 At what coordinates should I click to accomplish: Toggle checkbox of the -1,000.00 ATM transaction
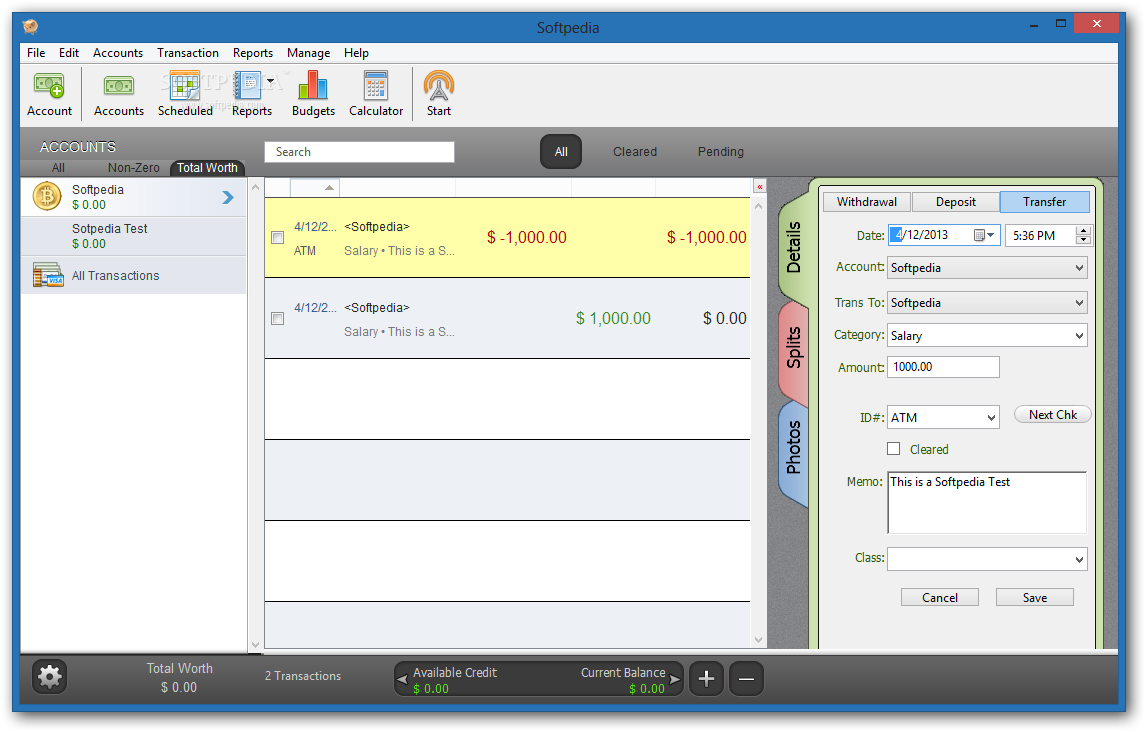tap(278, 237)
